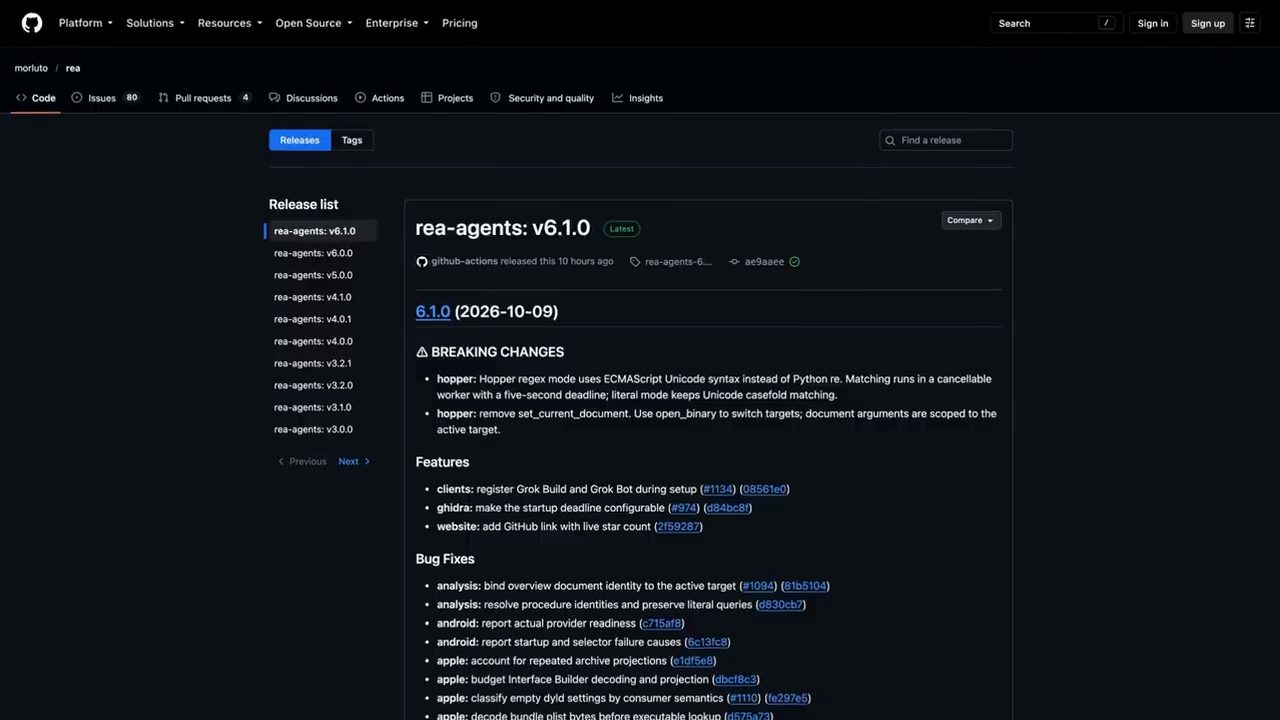
Task: Open commit 6c13fc8 link
Action: 707,642
